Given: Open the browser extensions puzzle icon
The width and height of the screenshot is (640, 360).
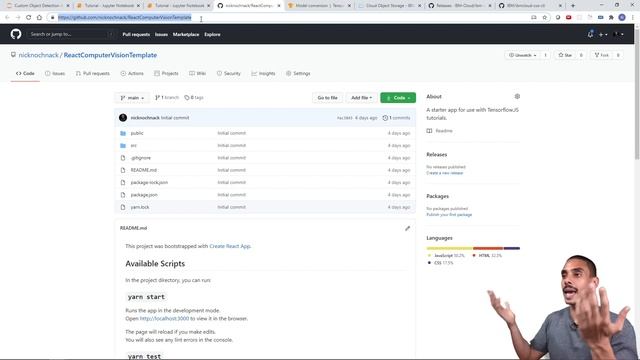Looking at the screenshot, I should pos(611,18).
